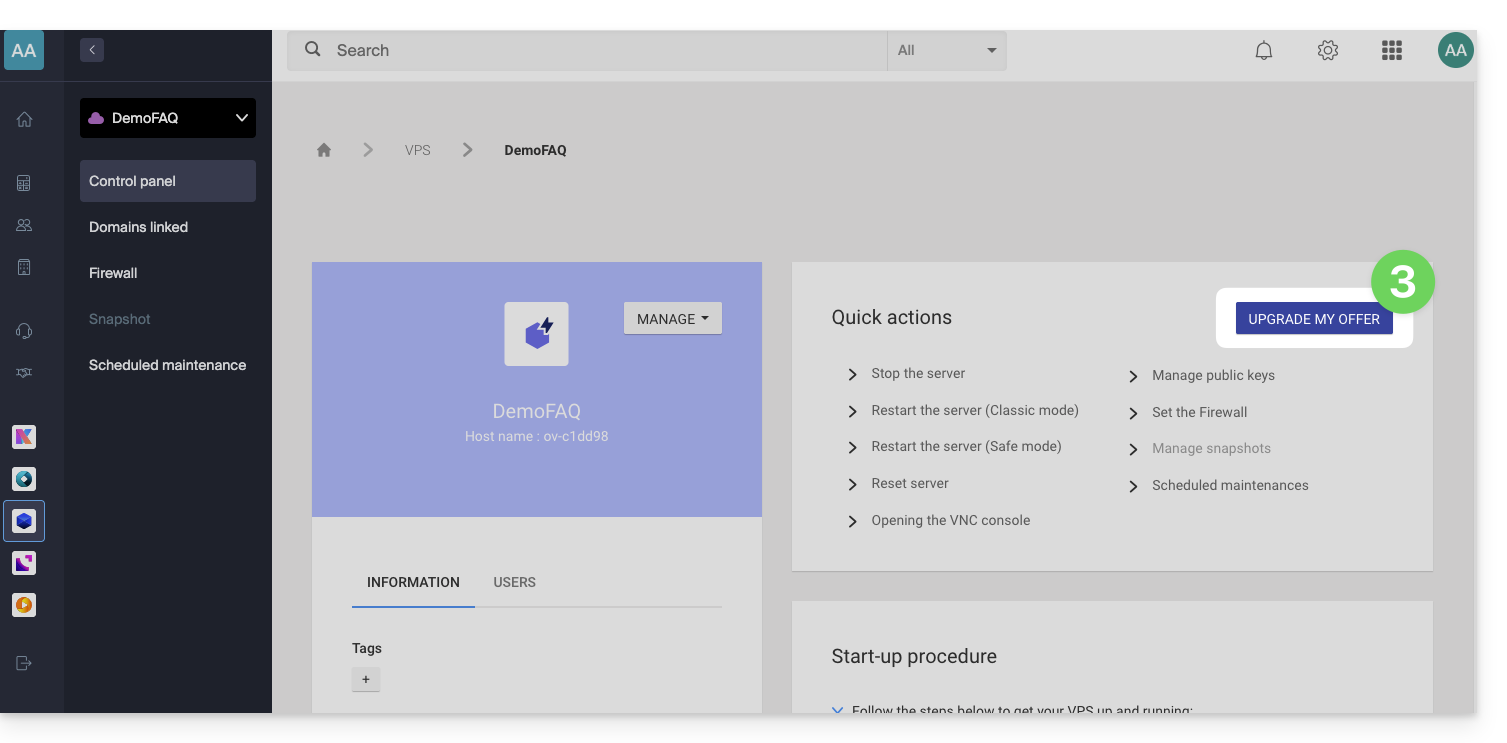Expand the MANAGE dropdown button
Screen dimensions: 1507x743
click(x=672, y=319)
